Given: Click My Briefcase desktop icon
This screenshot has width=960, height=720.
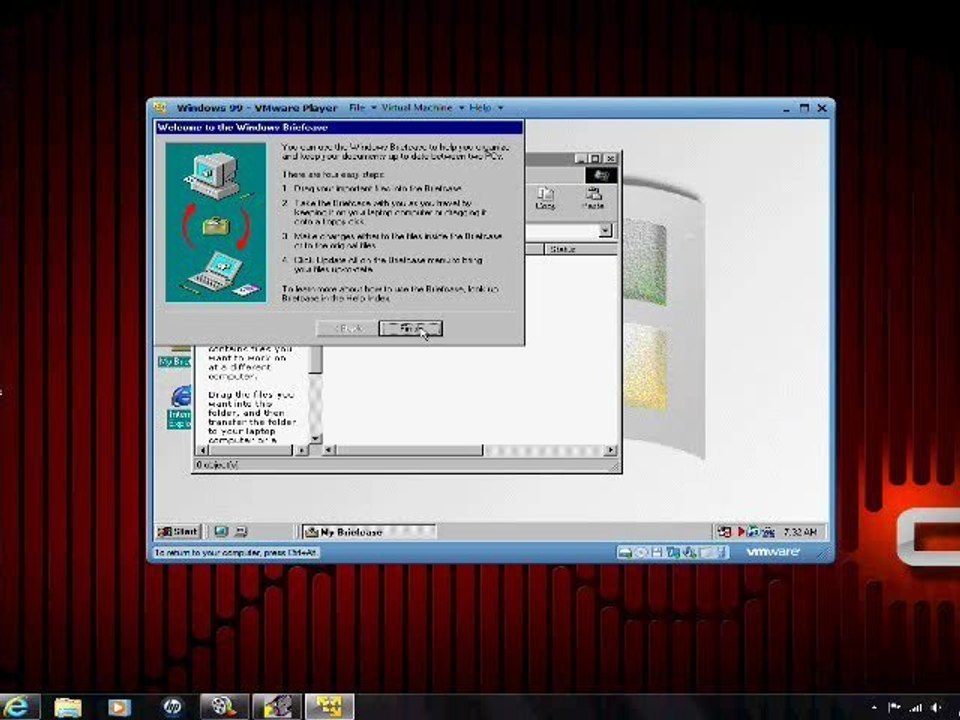Looking at the screenshot, I should click(175, 357).
